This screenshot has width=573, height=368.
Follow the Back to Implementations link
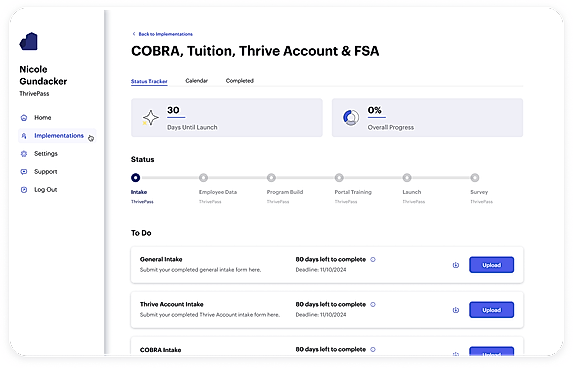pyautogui.click(x=165, y=34)
